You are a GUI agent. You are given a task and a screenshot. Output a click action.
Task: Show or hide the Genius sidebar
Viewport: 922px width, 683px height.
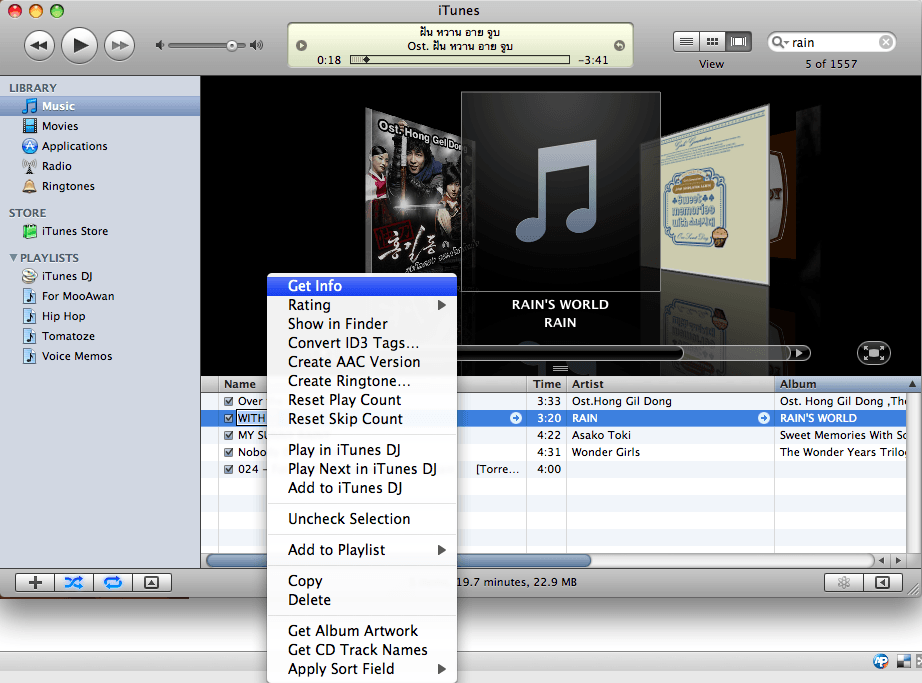(883, 582)
